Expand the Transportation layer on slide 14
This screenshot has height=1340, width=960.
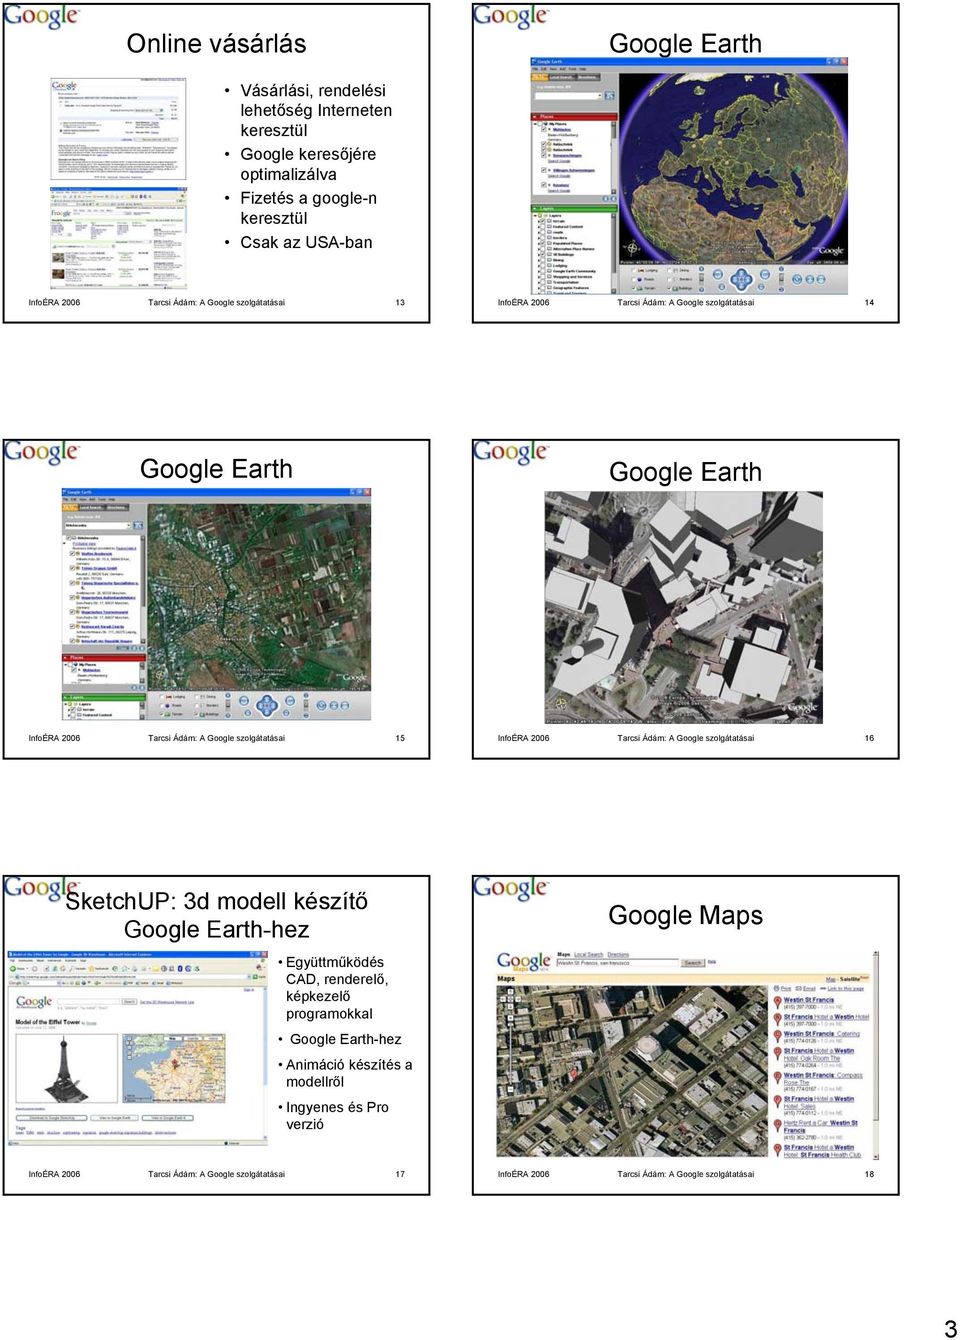[539, 282]
